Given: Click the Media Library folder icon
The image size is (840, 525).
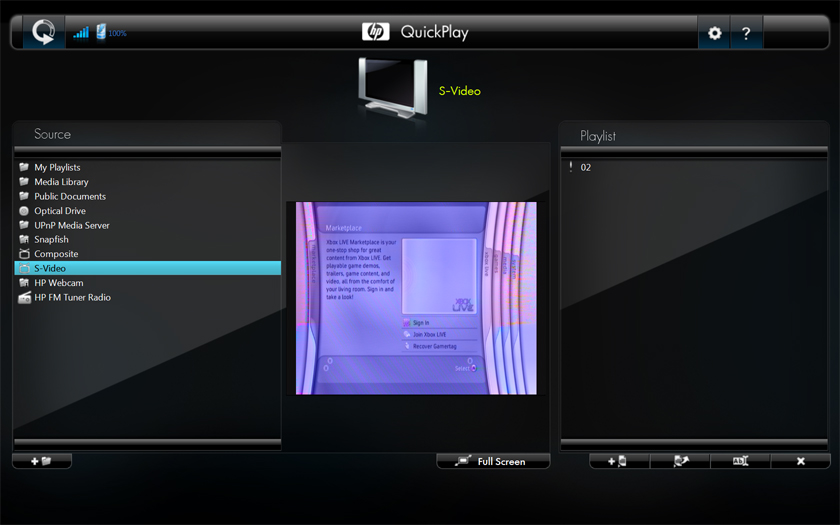Looking at the screenshot, I should (24, 182).
